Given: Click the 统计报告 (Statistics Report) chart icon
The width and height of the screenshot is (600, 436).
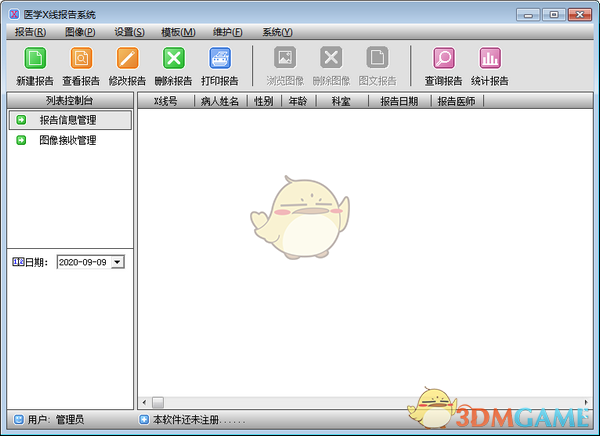Looking at the screenshot, I should (489, 59).
